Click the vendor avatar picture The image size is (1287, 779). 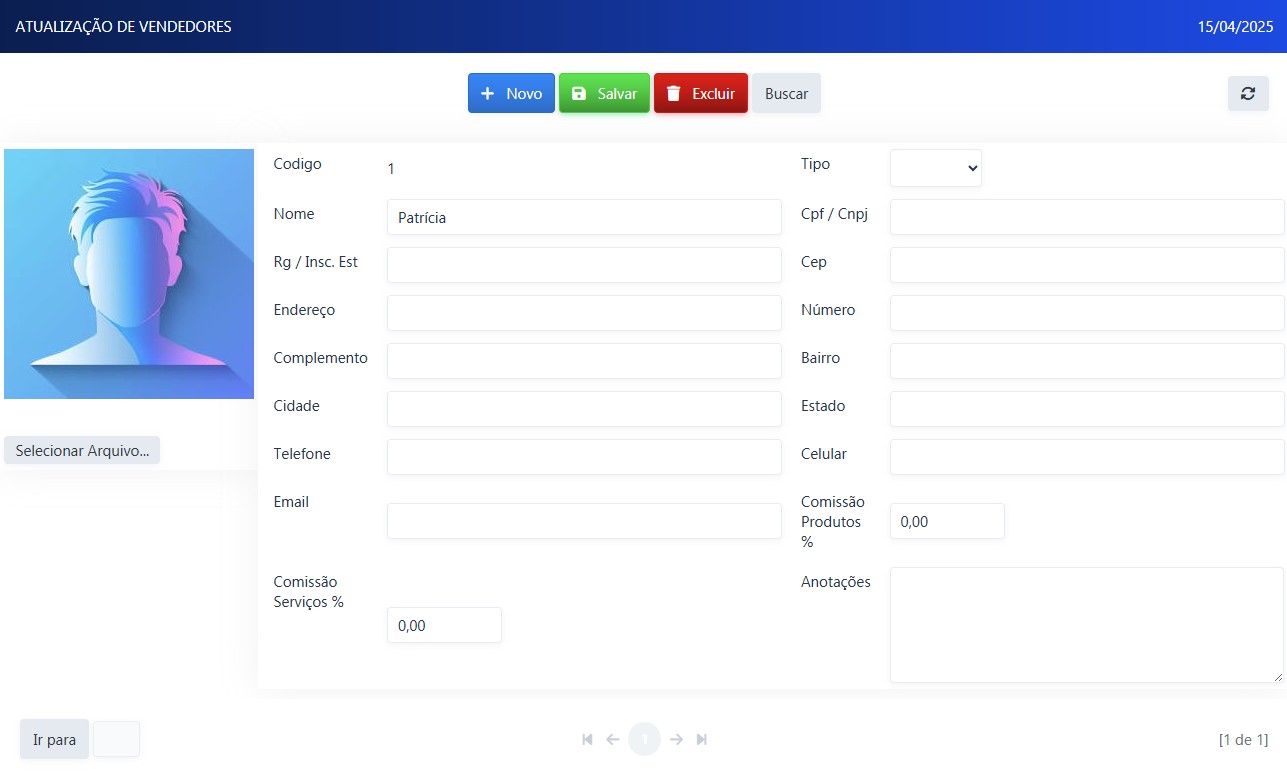click(x=129, y=274)
